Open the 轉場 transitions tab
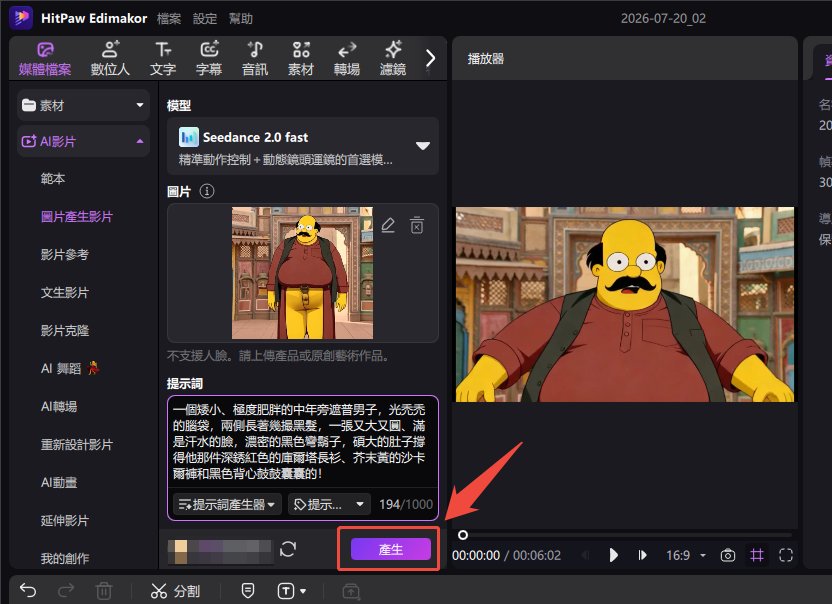Screen dimensions: 832x604 (x=346, y=59)
